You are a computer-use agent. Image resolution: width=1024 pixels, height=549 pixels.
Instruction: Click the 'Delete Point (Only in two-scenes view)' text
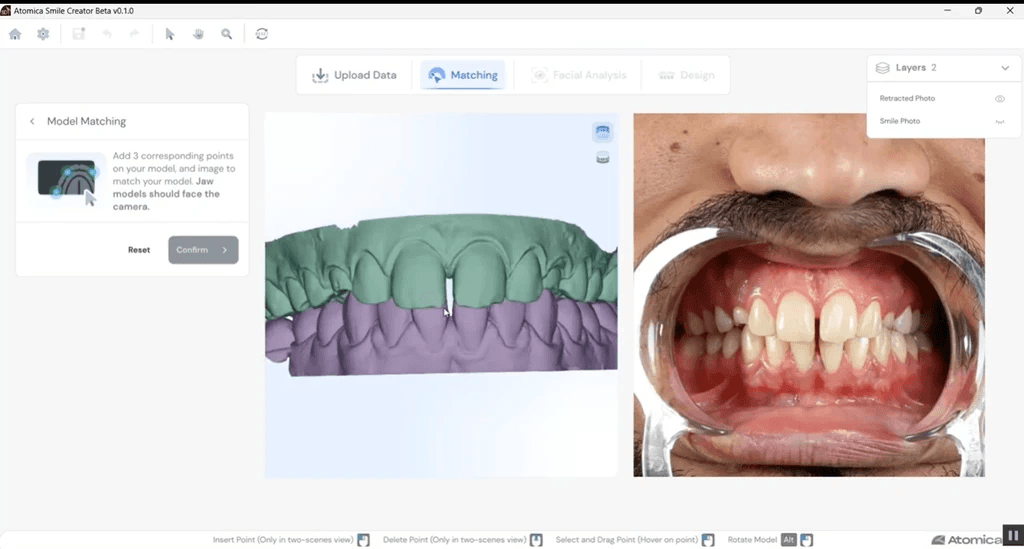pyautogui.click(x=455, y=540)
